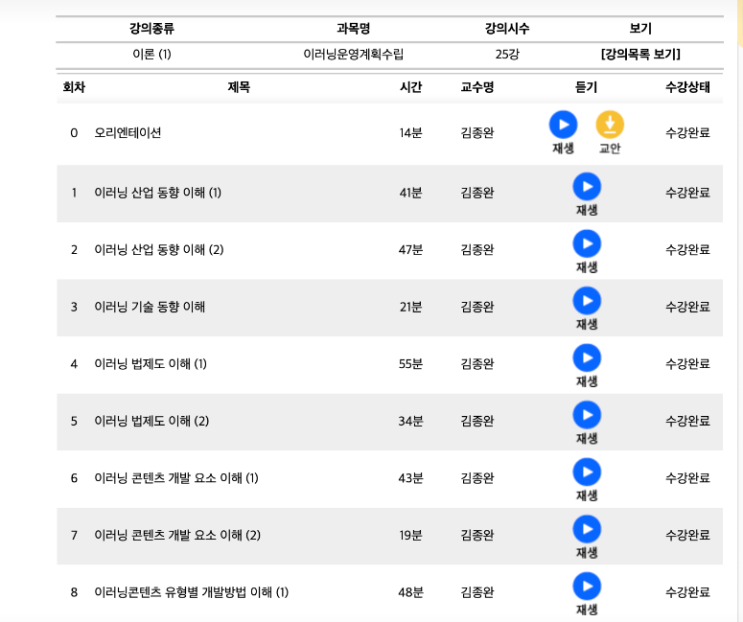Screen dimensions: 743x622
Task: Play lecture 8 유형별 개발방법 이해 (1)
Action: pos(586,586)
